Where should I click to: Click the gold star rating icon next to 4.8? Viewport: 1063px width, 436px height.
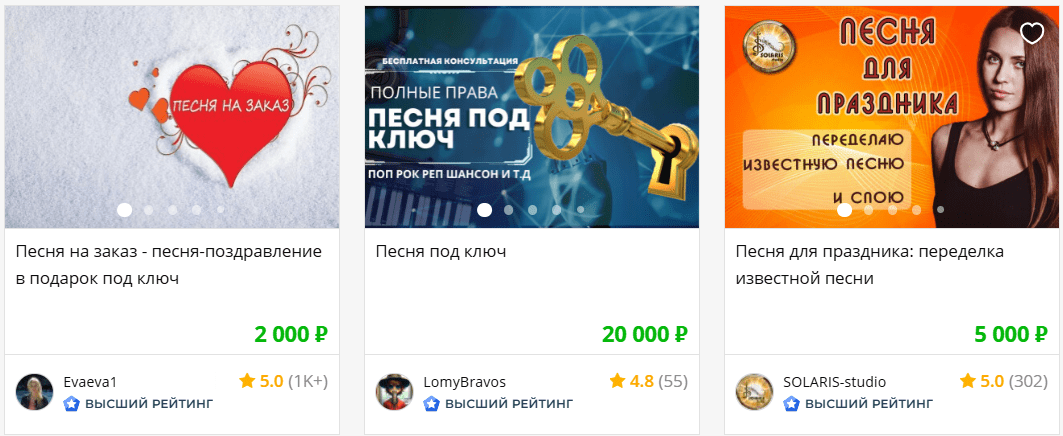coord(617,381)
